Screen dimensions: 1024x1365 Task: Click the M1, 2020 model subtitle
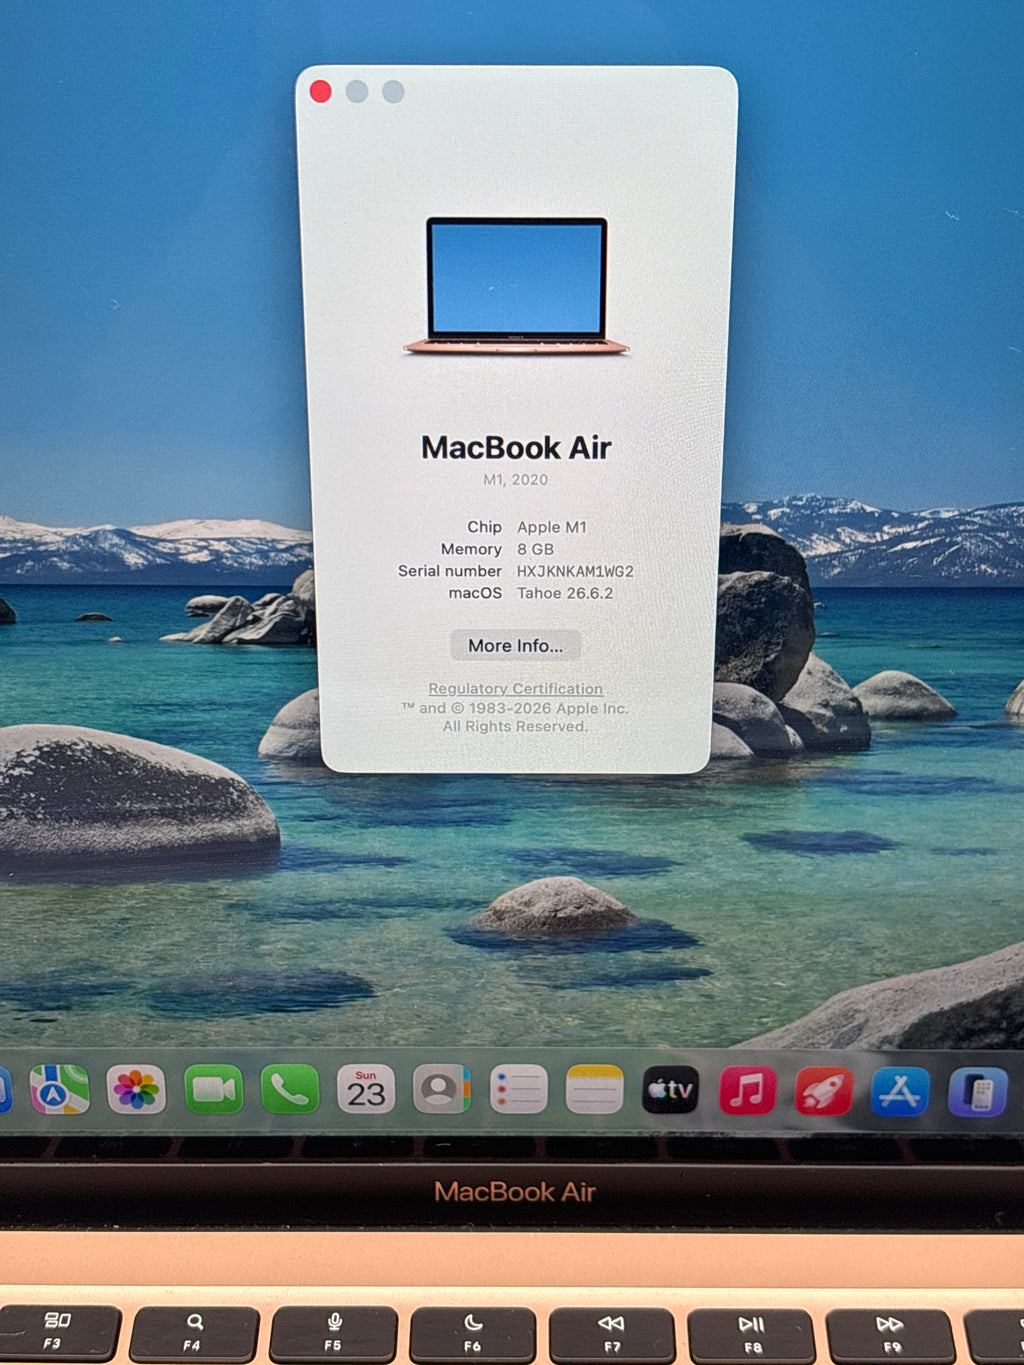pyautogui.click(x=516, y=480)
